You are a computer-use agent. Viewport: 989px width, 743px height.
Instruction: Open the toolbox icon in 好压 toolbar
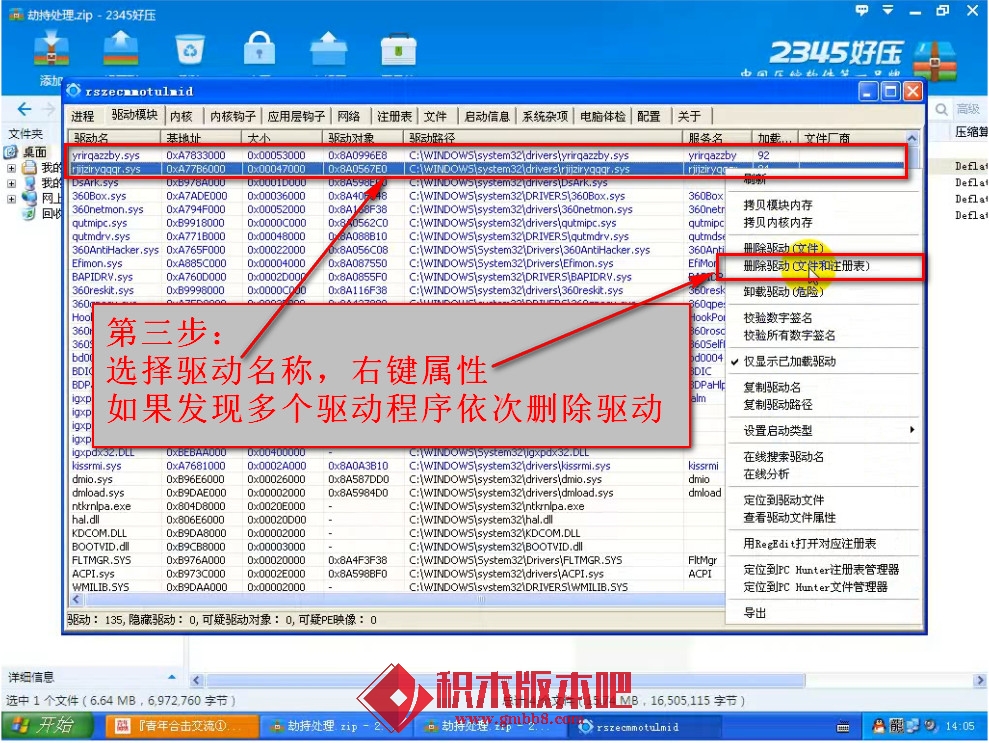[x=398, y=49]
